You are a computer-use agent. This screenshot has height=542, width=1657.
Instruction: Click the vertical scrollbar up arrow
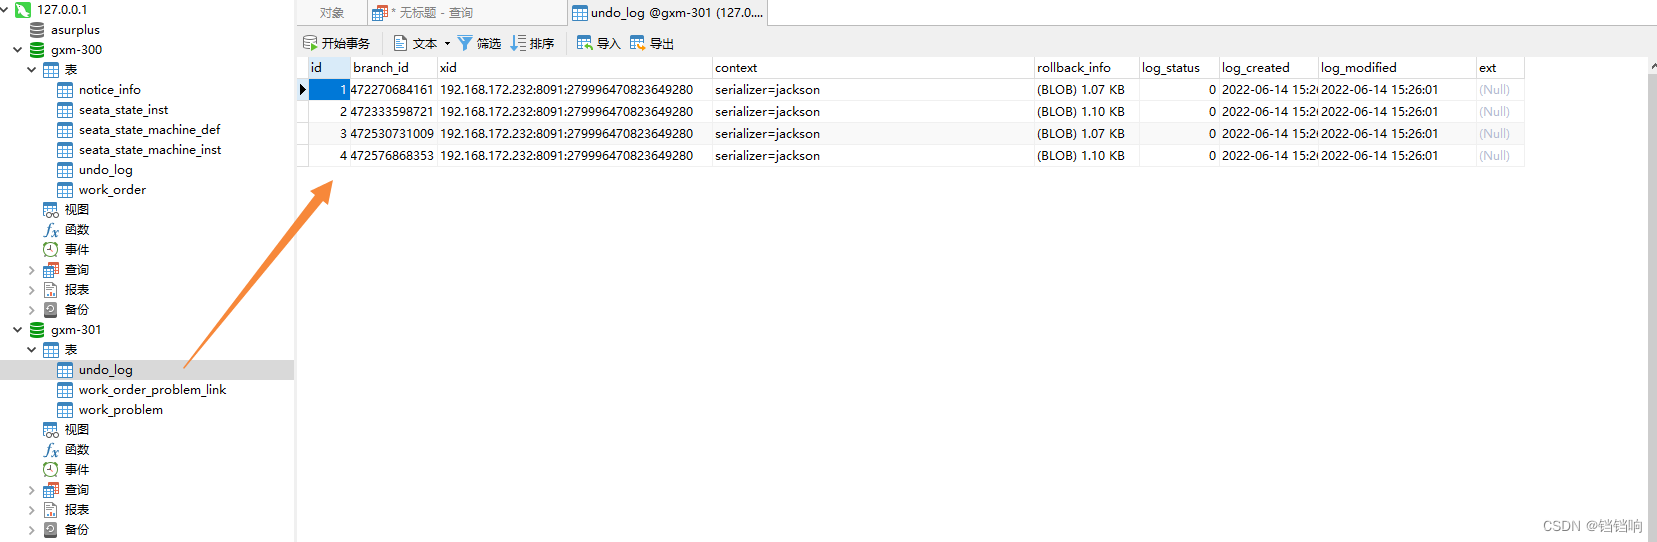pyautogui.click(x=1652, y=65)
